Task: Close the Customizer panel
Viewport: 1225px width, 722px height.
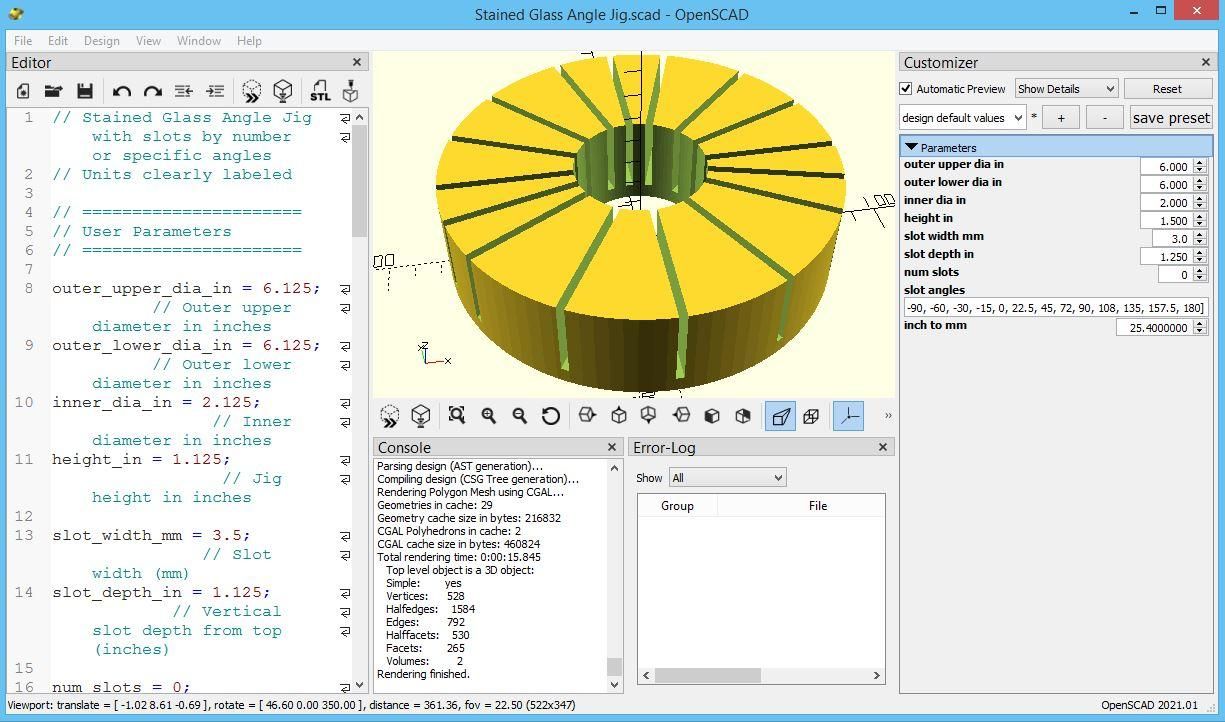Action: pyautogui.click(x=1205, y=62)
